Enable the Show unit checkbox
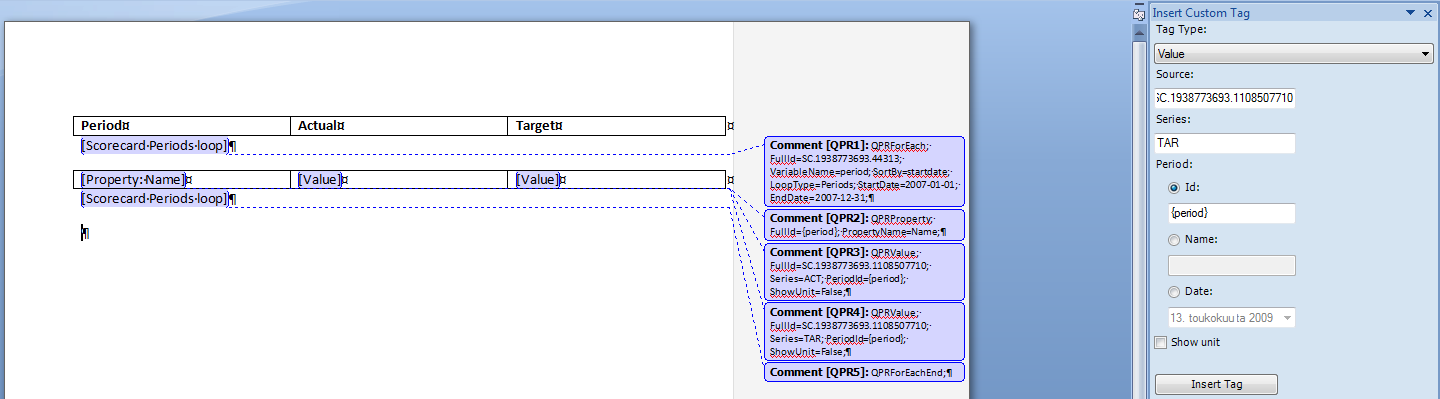 pyautogui.click(x=1161, y=342)
